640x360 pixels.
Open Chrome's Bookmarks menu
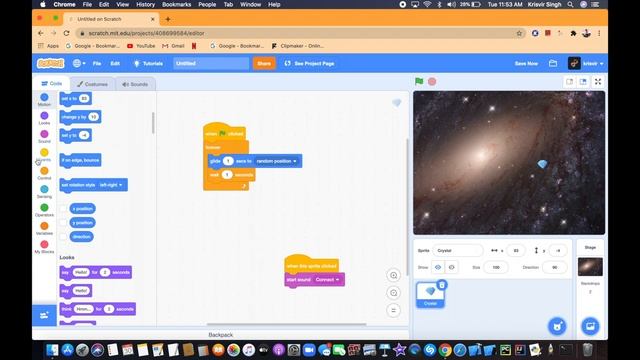pos(176,4)
